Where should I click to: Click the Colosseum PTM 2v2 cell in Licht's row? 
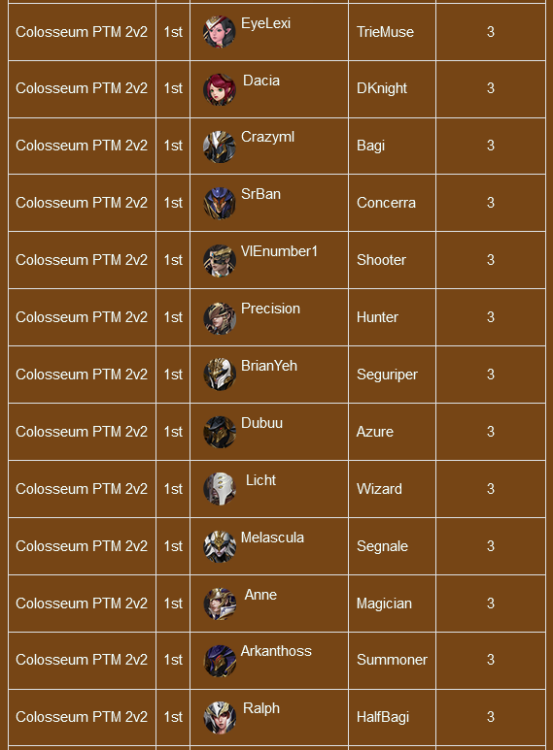[x=82, y=489]
